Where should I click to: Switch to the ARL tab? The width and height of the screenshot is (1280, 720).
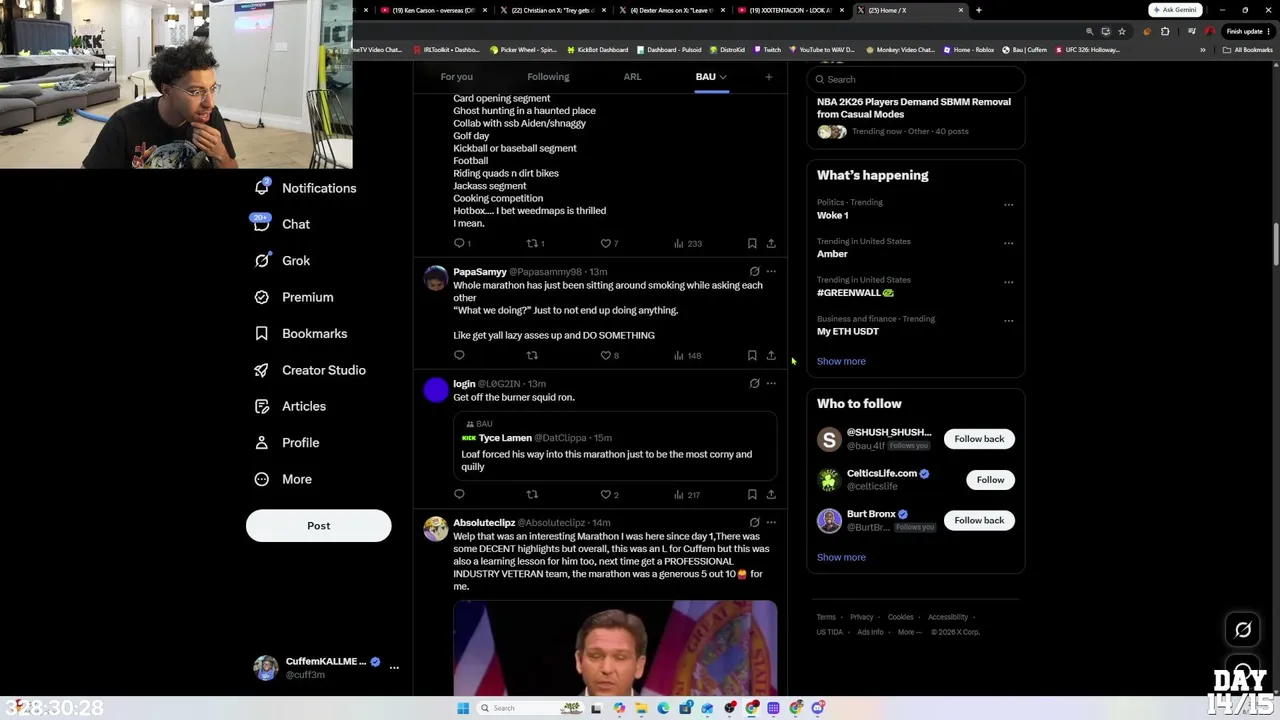pyautogui.click(x=632, y=77)
